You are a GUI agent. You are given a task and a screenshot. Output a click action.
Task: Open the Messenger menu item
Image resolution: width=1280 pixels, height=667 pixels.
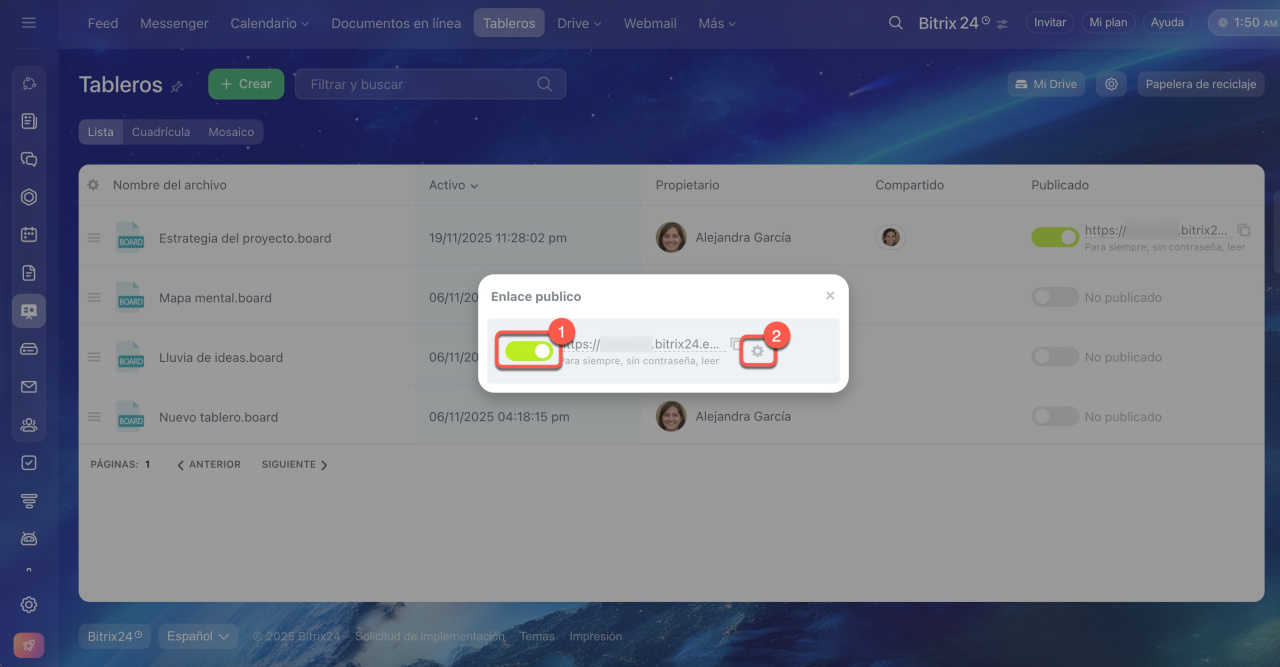tap(174, 23)
